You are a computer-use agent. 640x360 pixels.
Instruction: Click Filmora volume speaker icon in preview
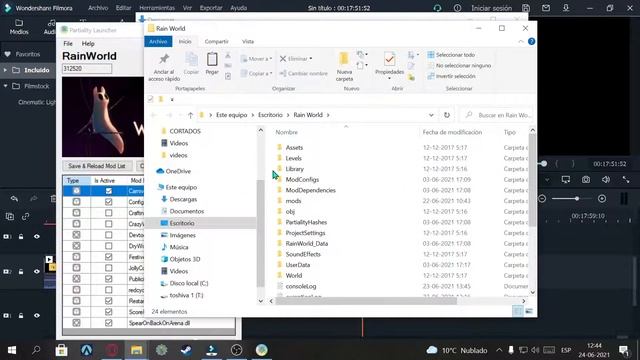(x=606, y=180)
